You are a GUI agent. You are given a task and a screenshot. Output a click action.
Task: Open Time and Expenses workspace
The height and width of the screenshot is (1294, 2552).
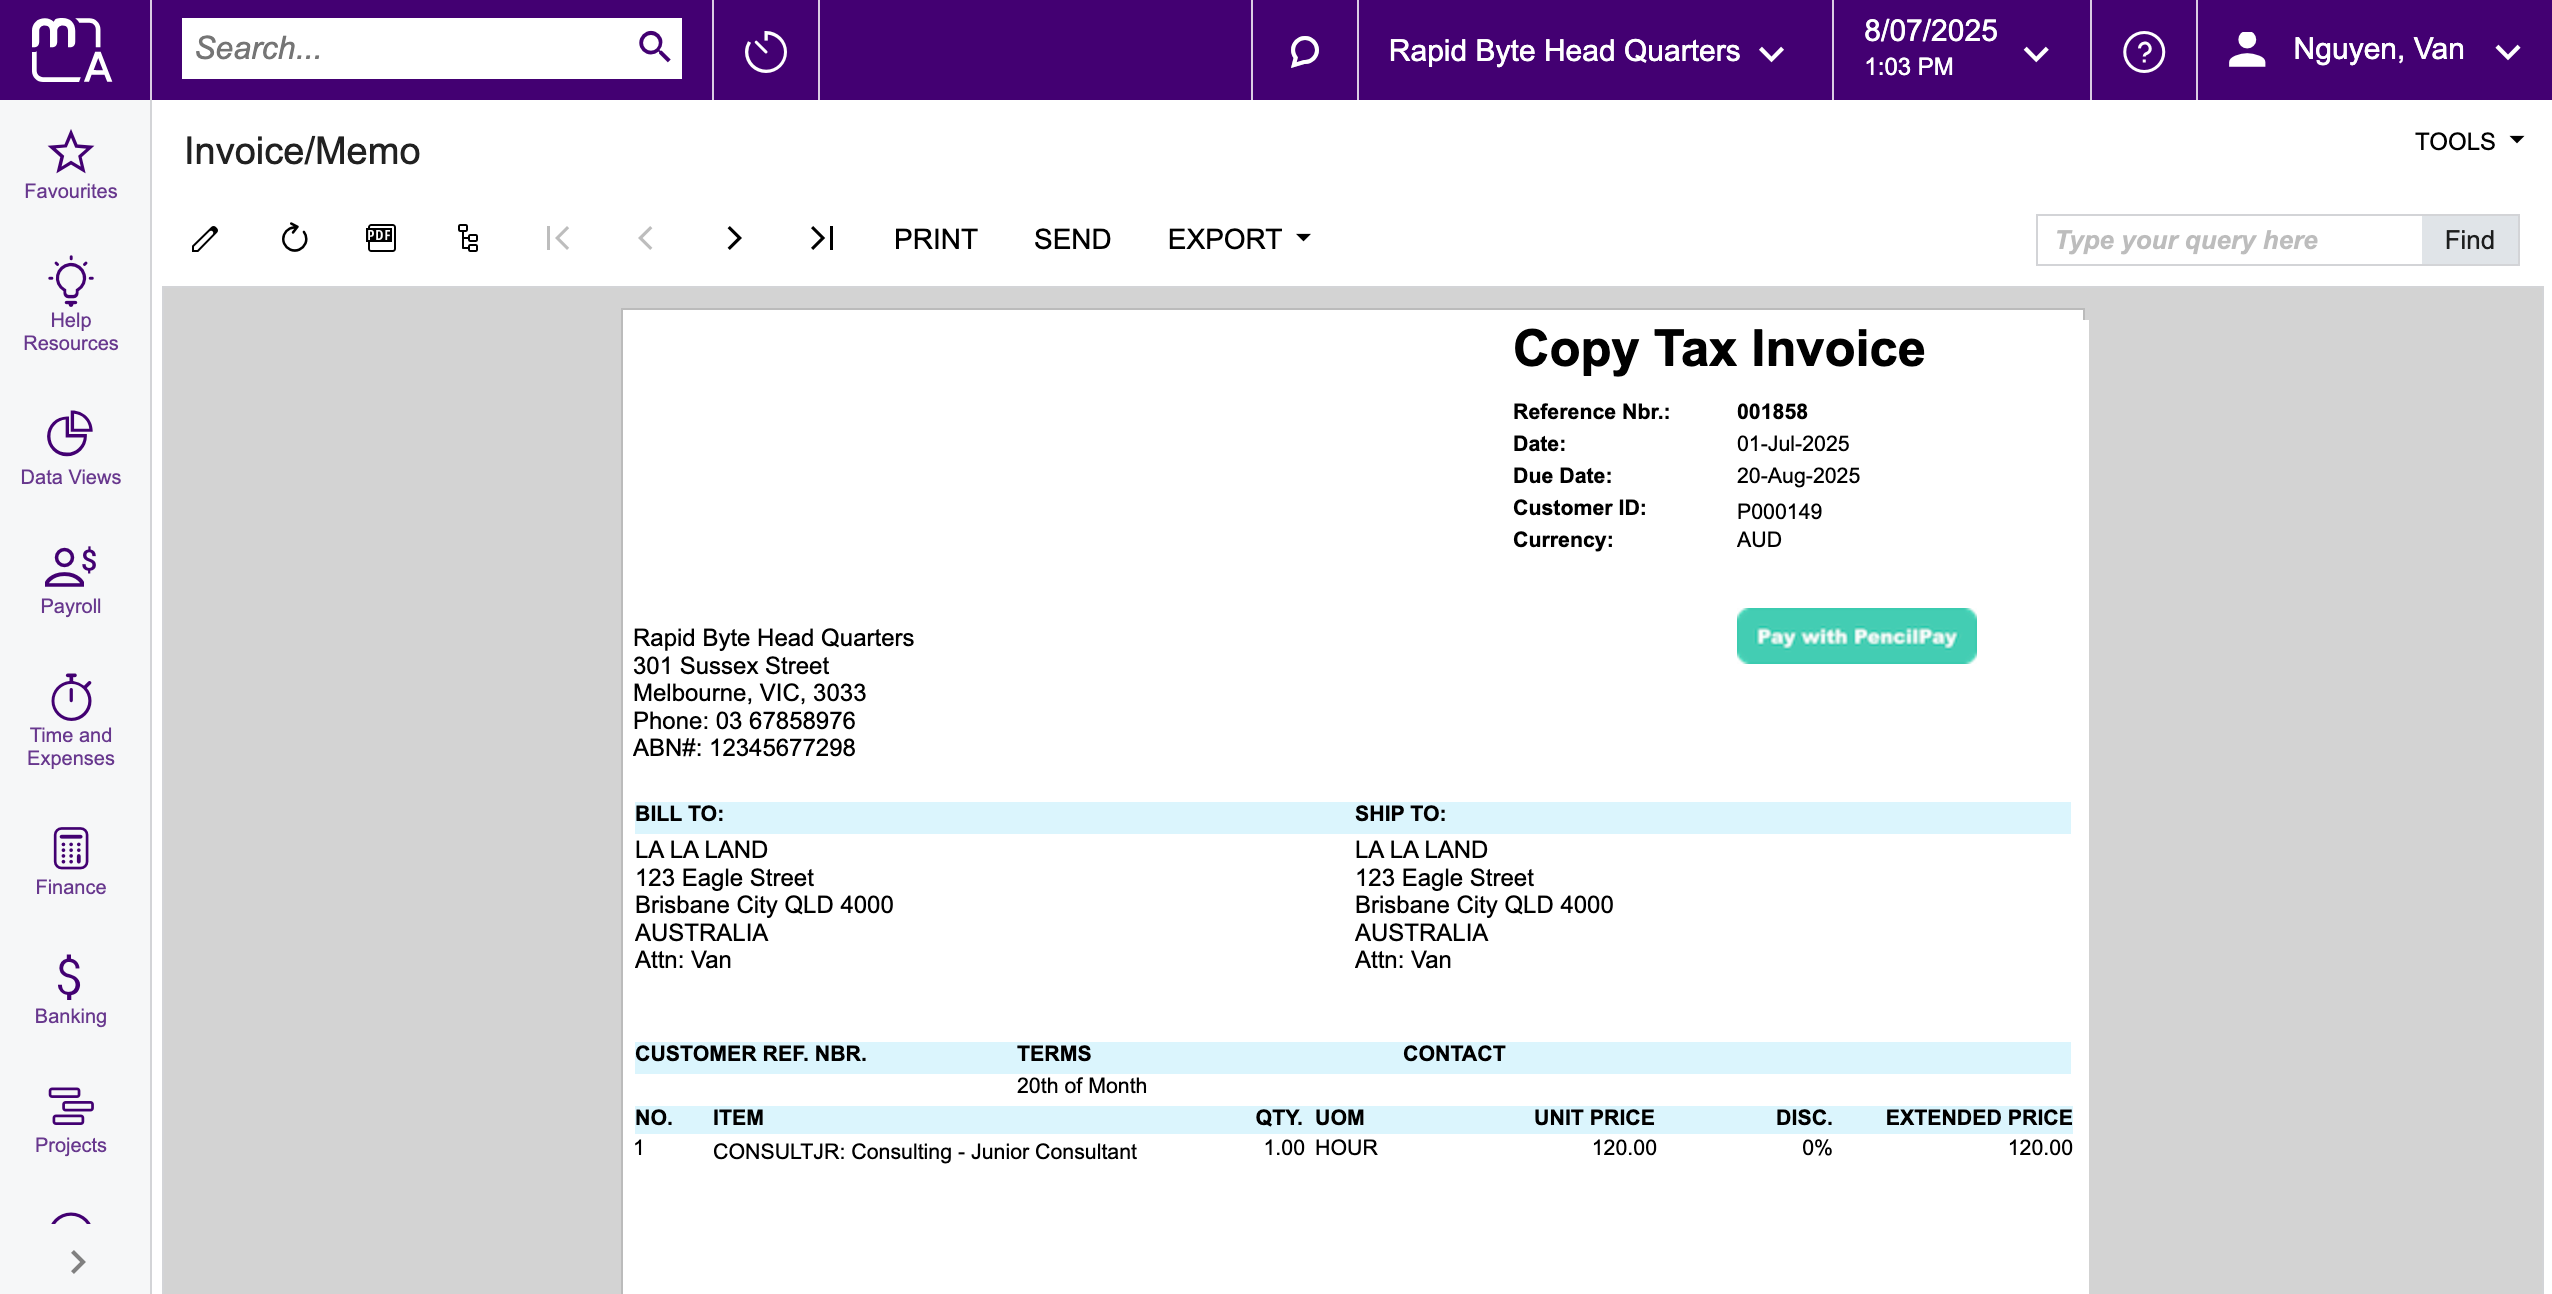(x=71, y=721)
